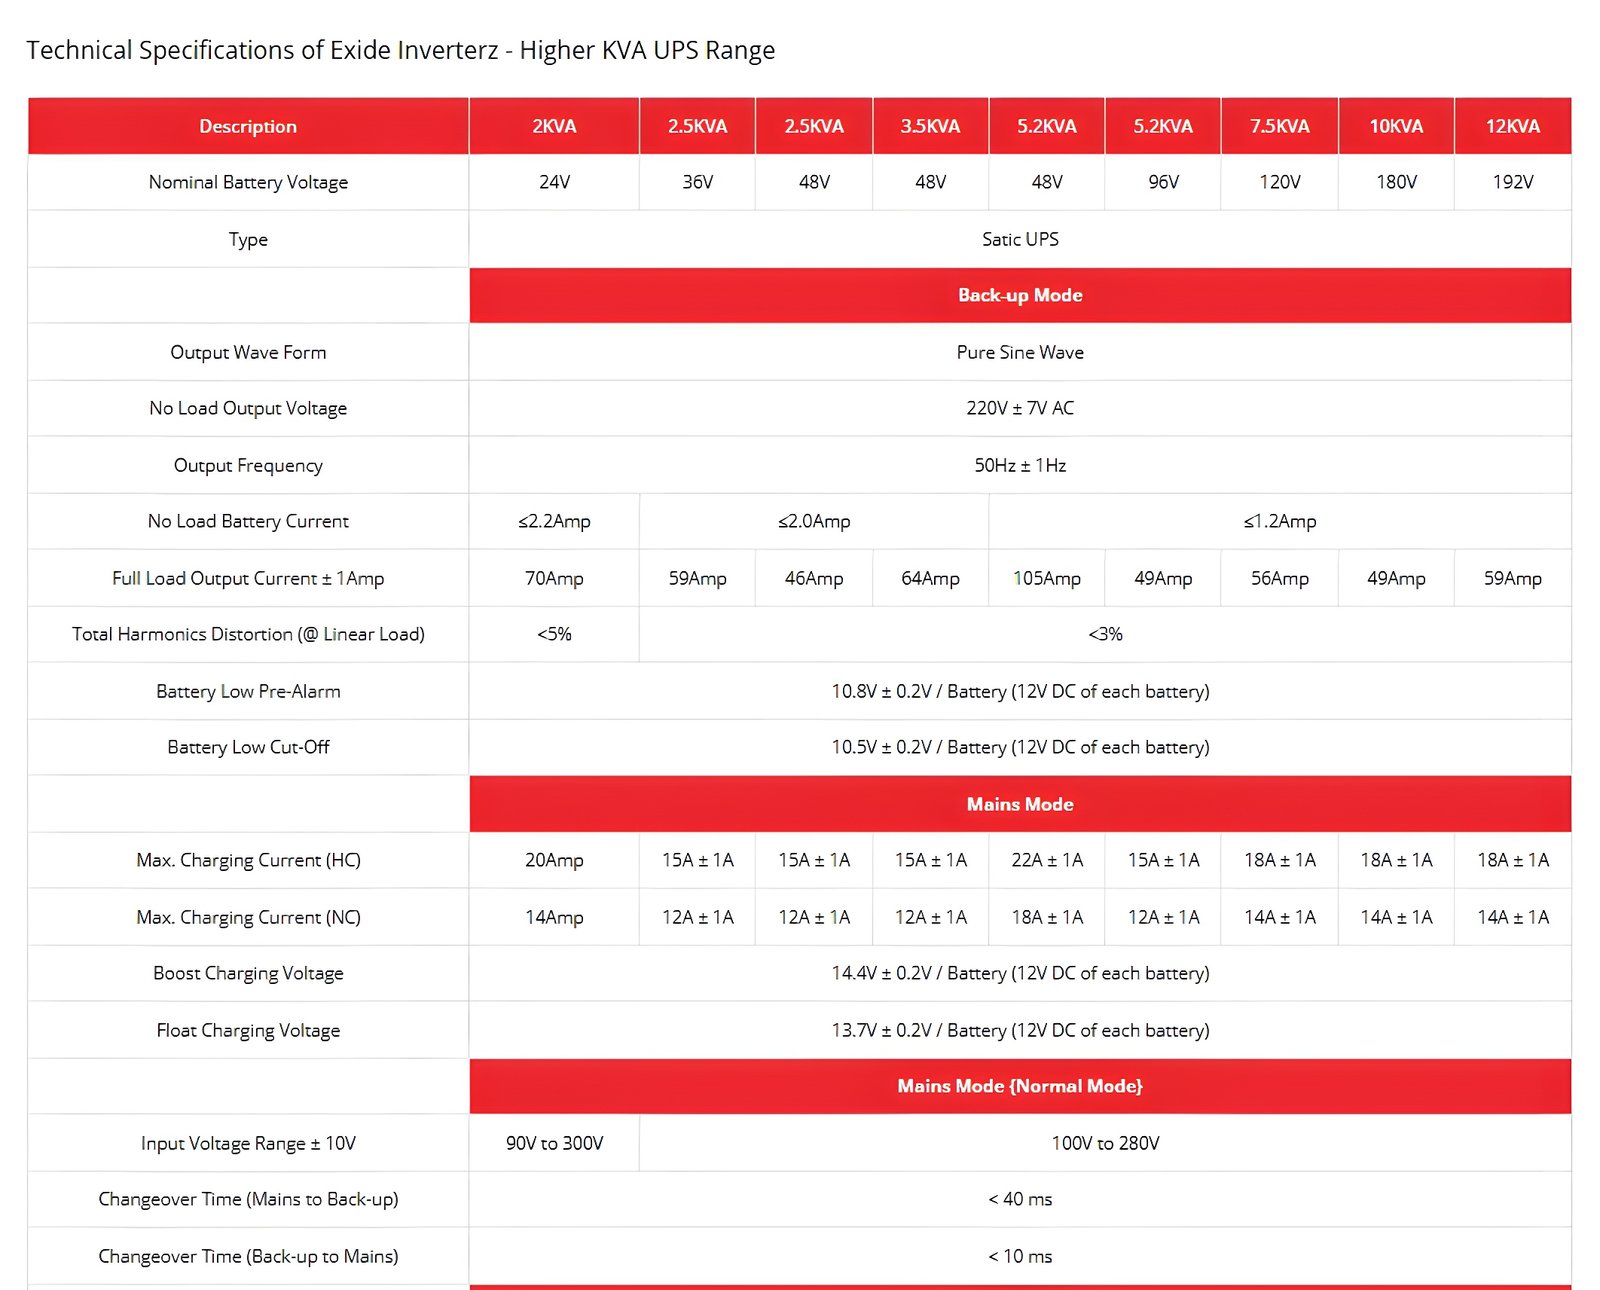
Task: Click the < 40 ms changeover time cell
Action: [x=1020, y=1199]
